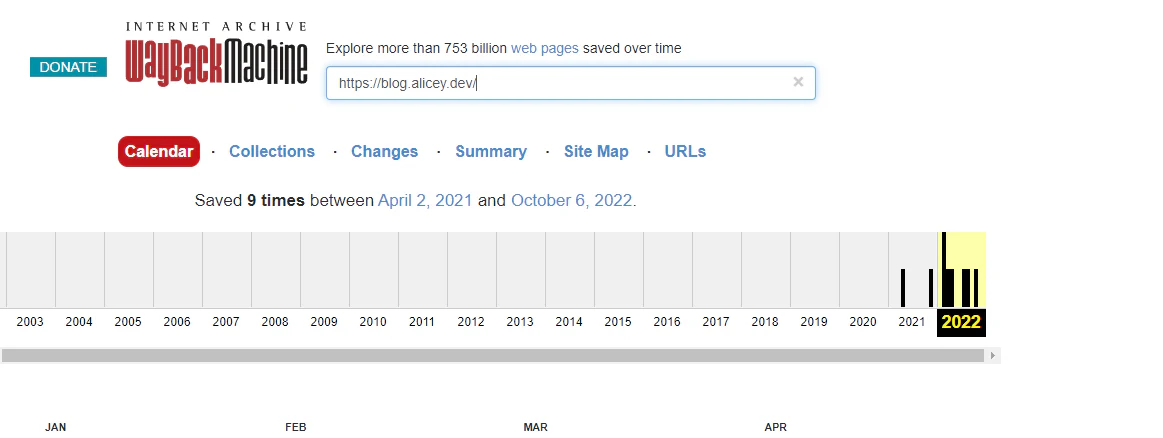The height and width of the screenshot is (438, 1163).
Task: Click the timeline scrollbar right arrow
Action: click(x=993, y=356)
